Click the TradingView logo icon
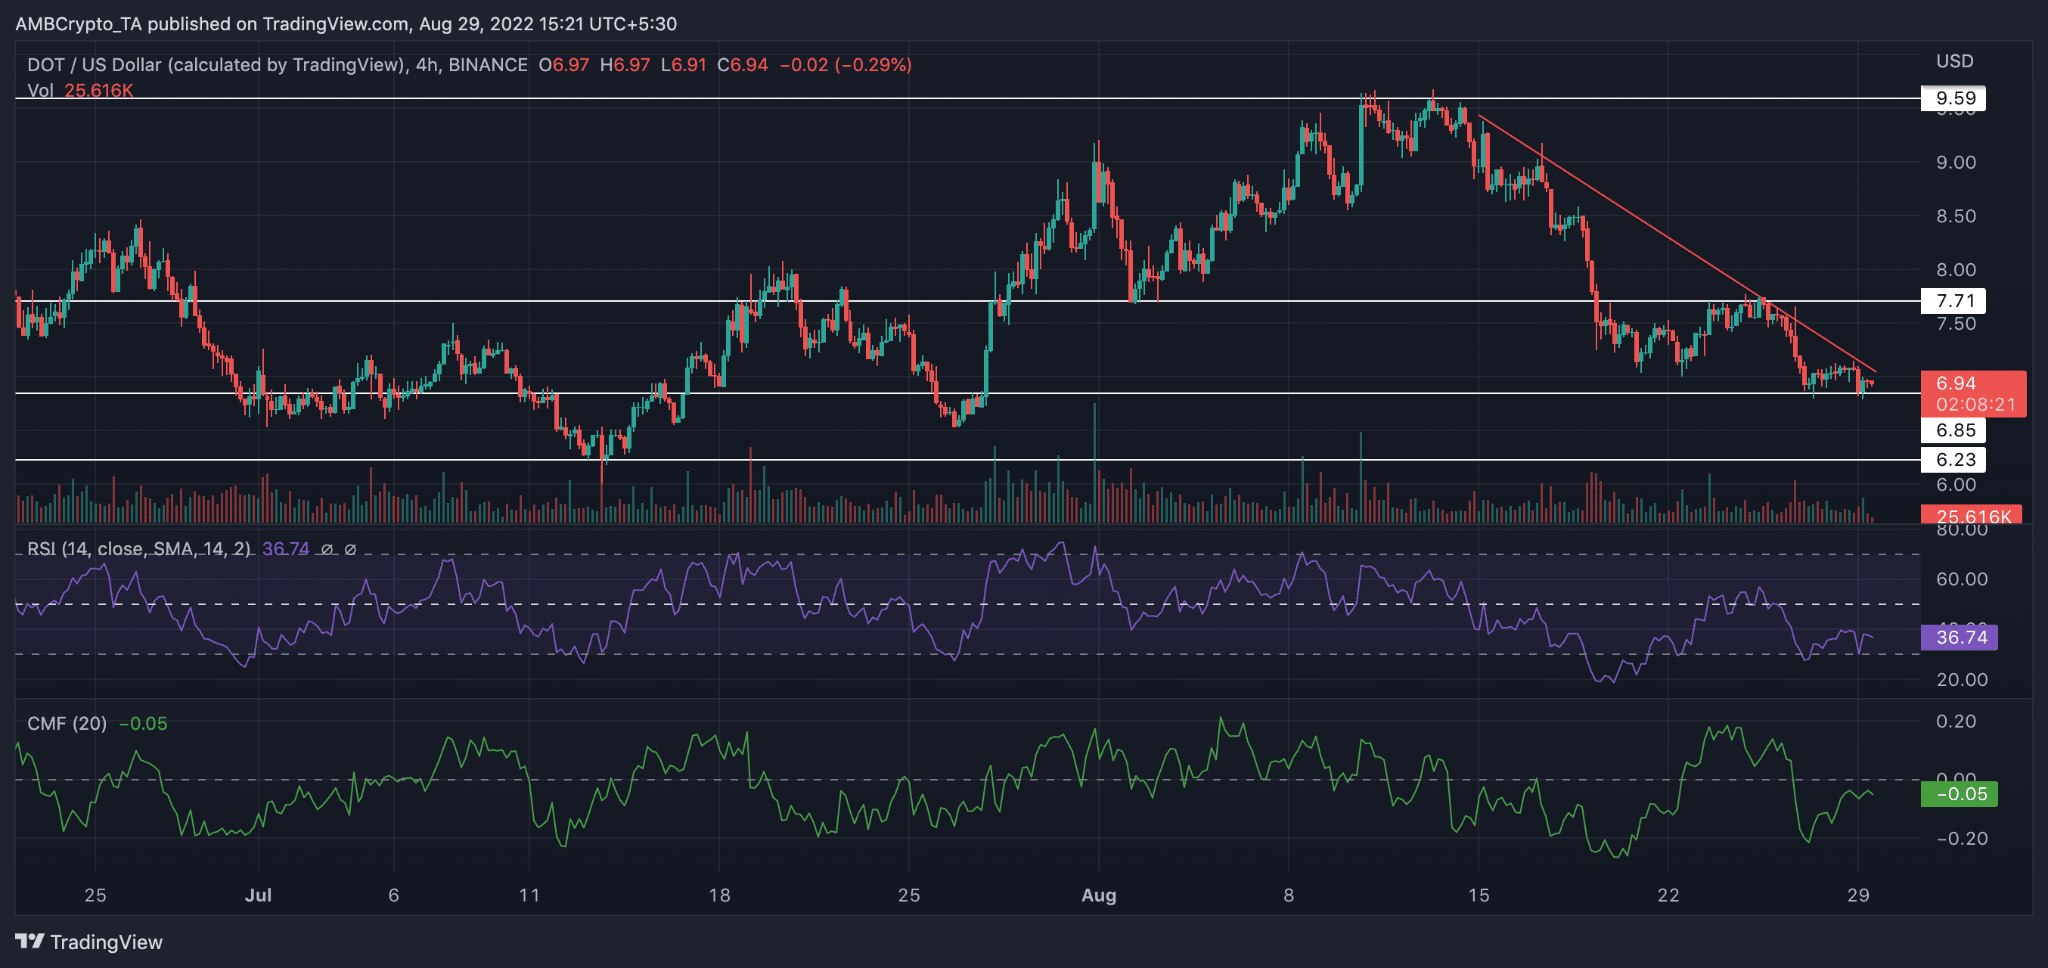Viewport: 2048px width, 968px height. 30,942
